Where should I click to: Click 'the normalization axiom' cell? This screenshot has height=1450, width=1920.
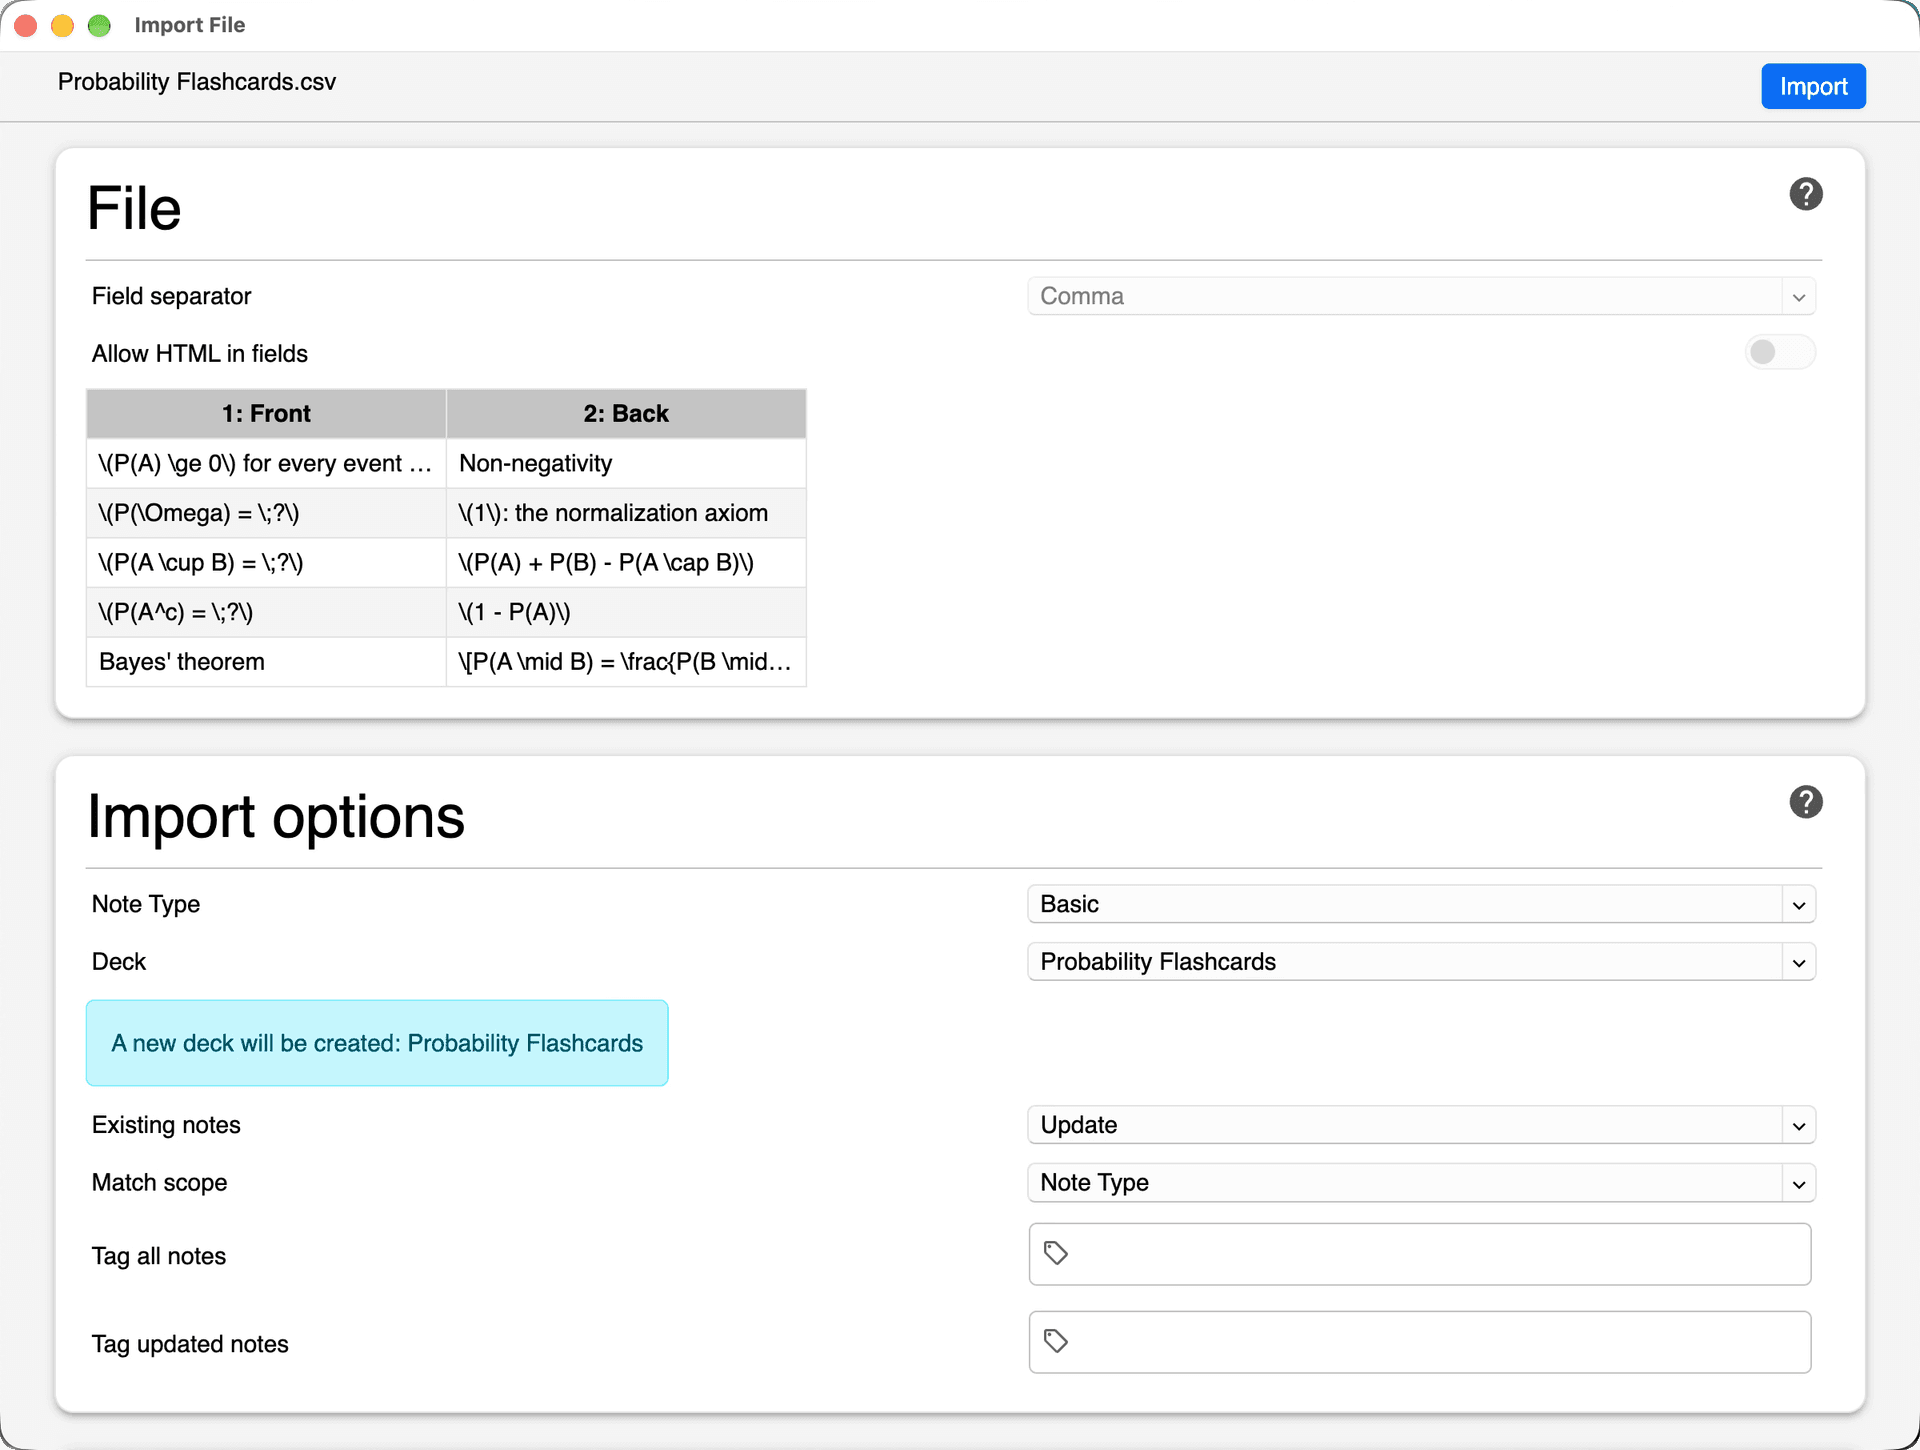[626, 513]
